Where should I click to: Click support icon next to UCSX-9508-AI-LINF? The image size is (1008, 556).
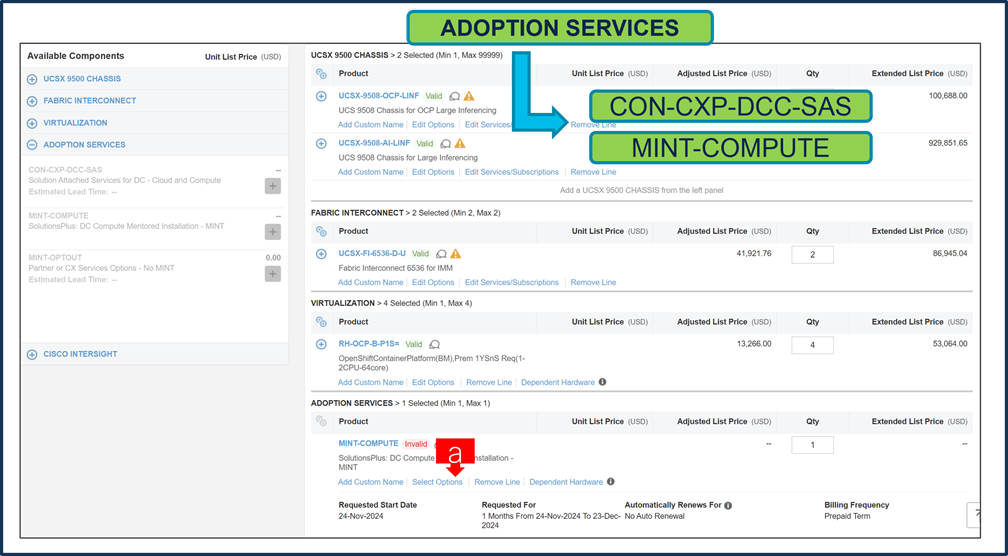pos(446,144)
